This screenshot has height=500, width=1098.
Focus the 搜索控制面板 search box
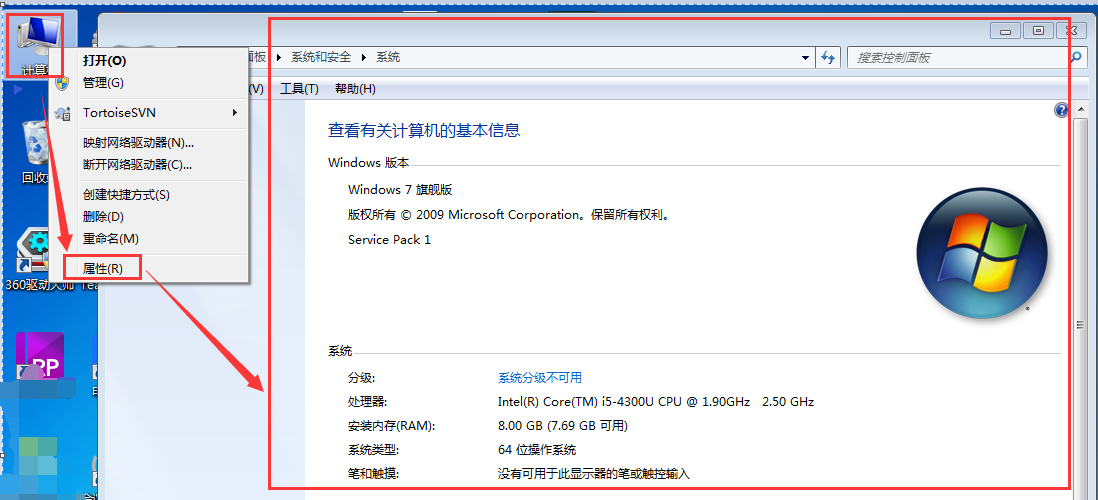(956, 57)
